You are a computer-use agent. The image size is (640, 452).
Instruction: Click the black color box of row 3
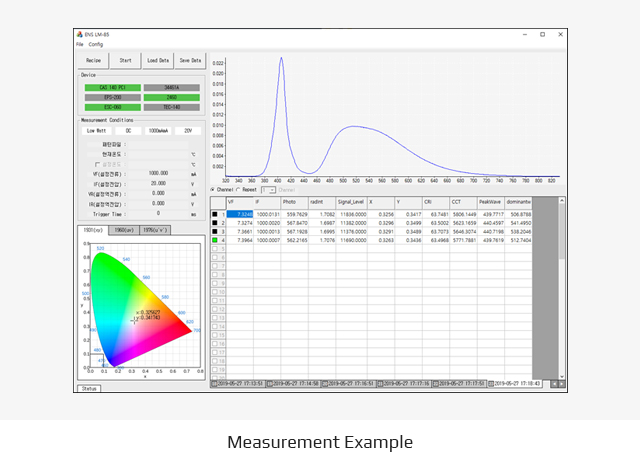(215, 232)
